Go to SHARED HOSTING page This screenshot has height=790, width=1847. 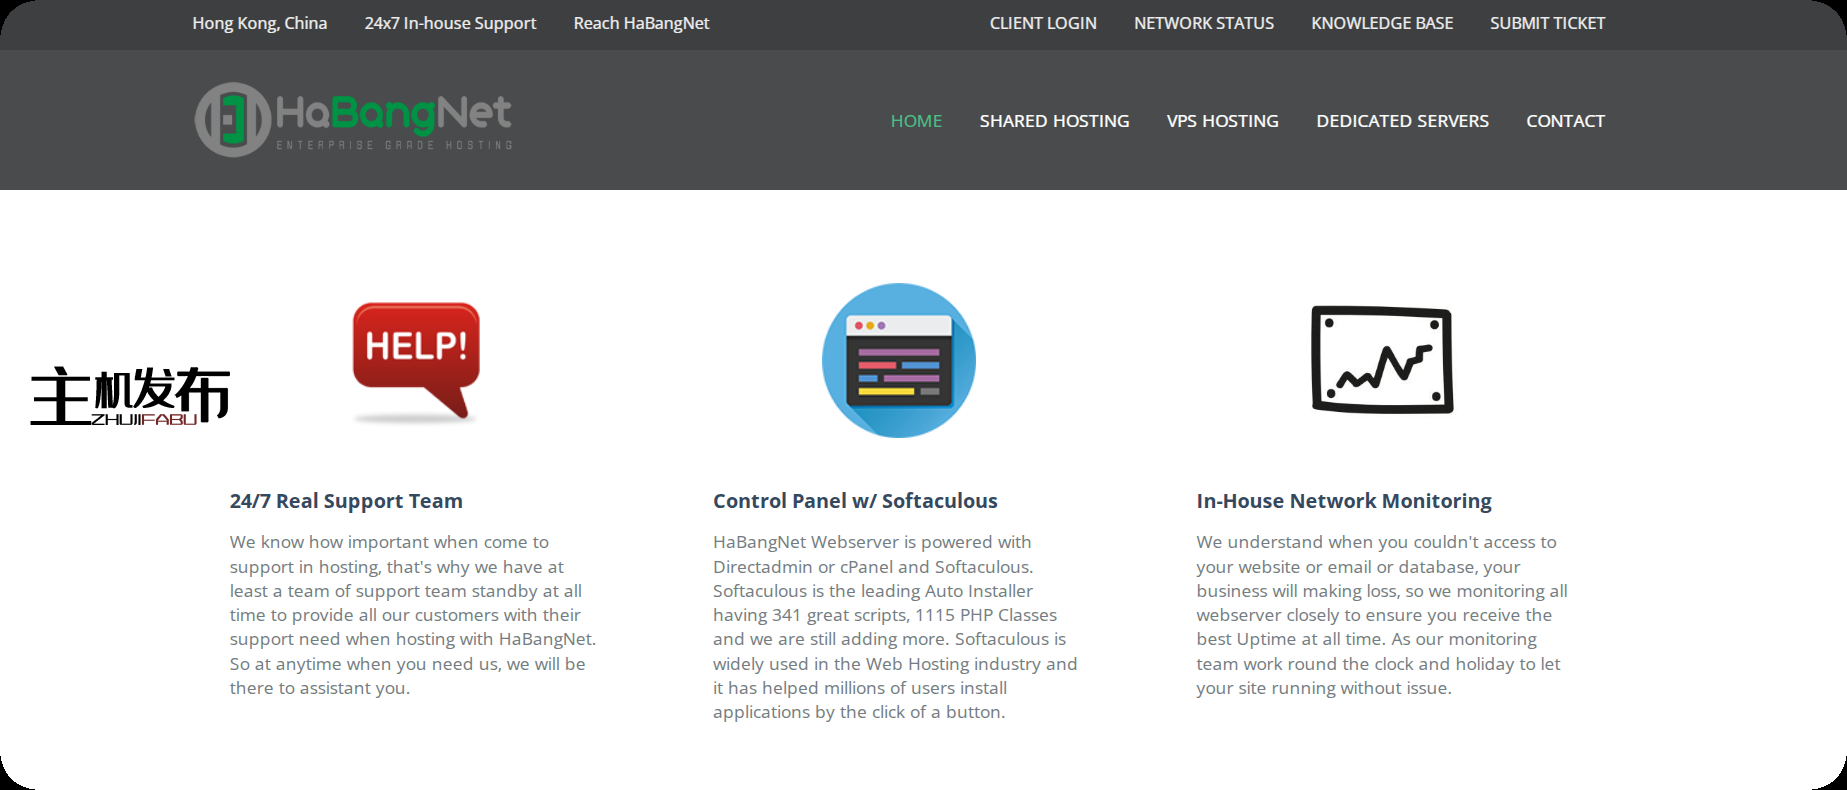point(1054,121)
